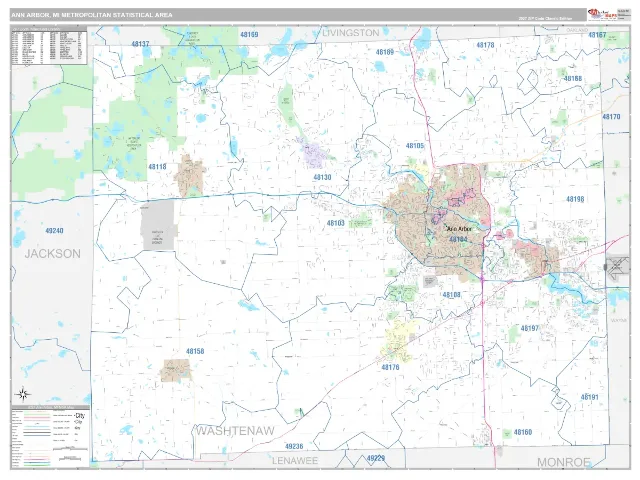The height and width of the screenshot is (480, 640).
Task: Click ZIP code label 48137
Action: [140, 44]
